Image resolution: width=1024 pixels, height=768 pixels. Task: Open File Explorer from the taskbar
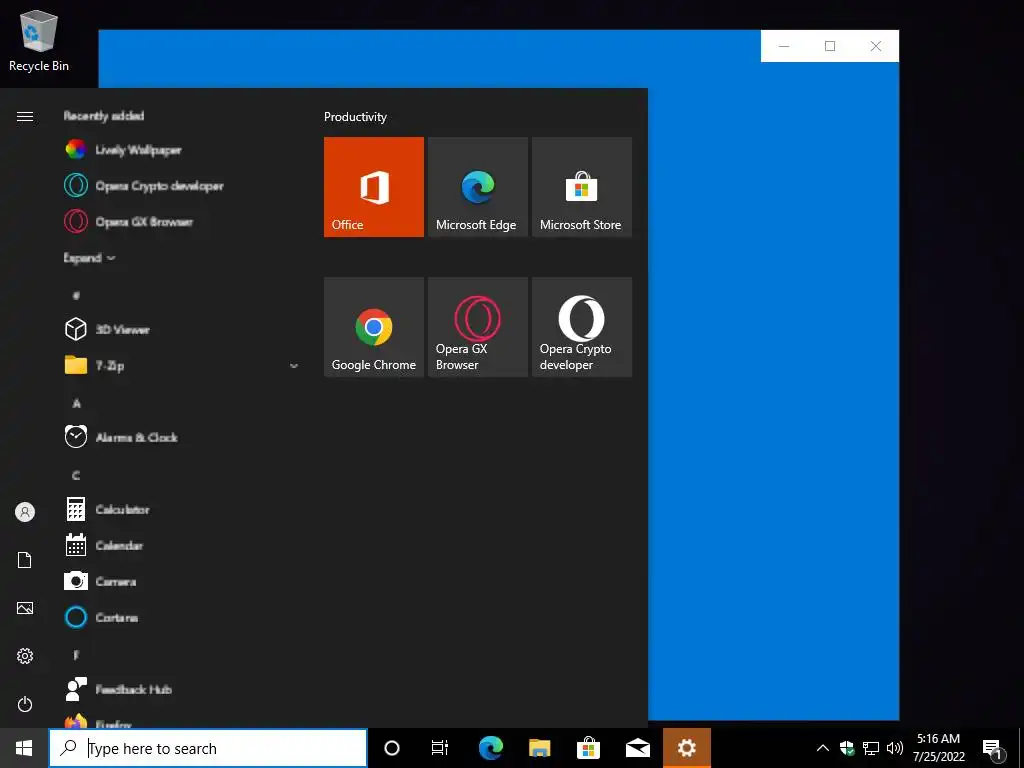(539, 748)
